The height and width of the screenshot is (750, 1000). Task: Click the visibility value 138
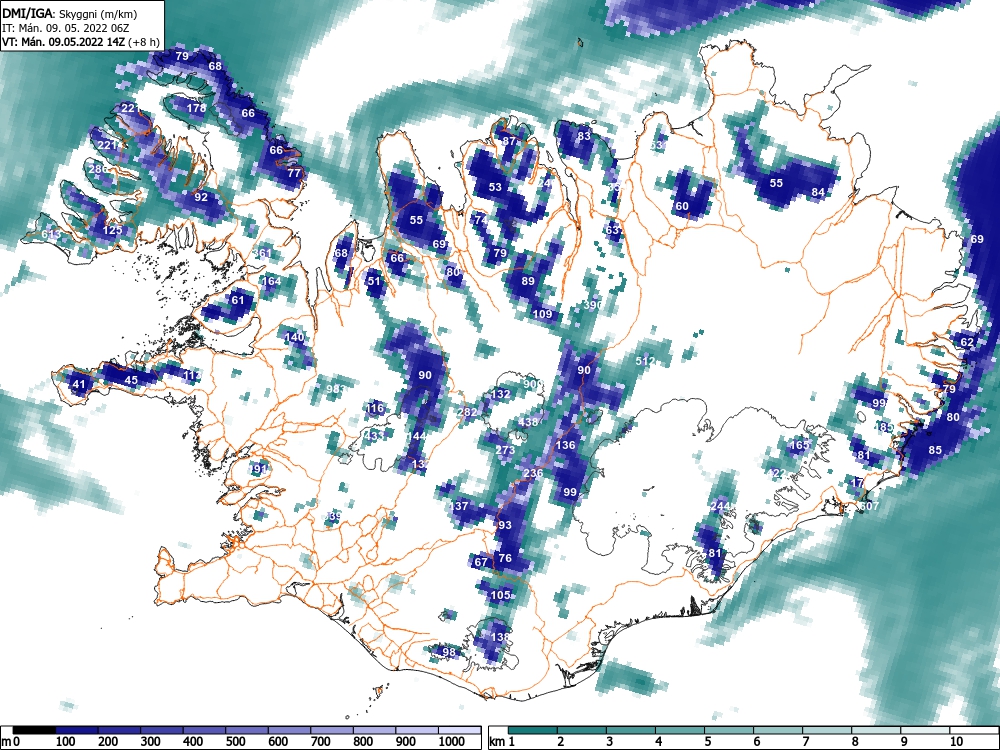coord(501,636)
